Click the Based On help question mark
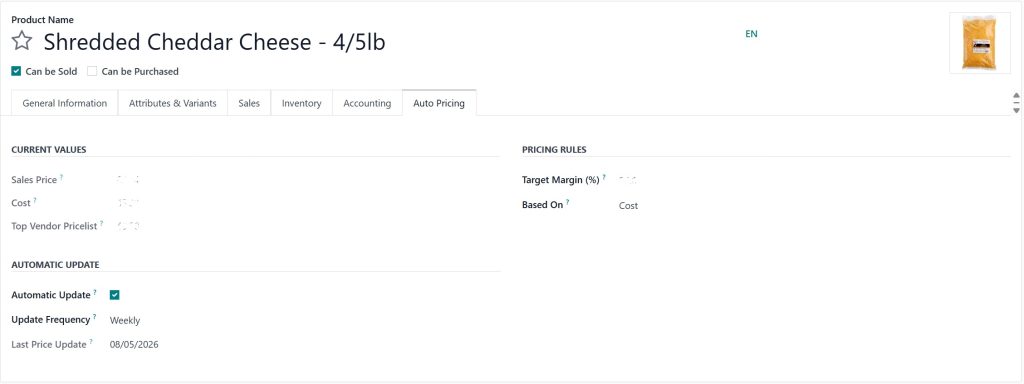The image size is (1024, 384). pyautogui.click(x=568, y=202)
